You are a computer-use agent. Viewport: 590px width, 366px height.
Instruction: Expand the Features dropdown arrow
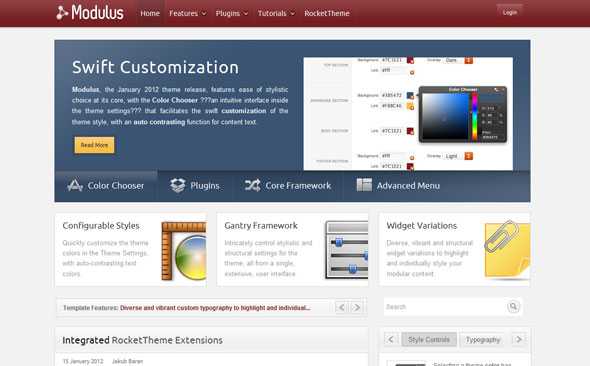pos(204,14)
